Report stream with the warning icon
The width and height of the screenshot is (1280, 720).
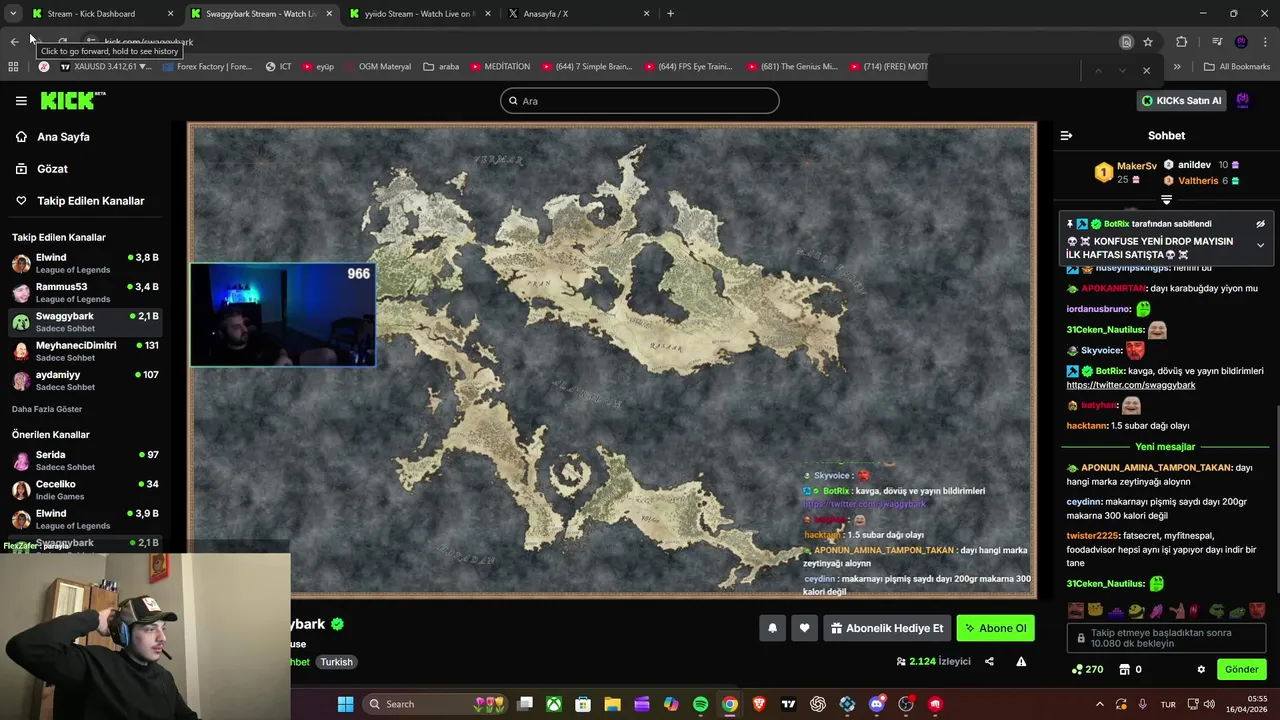(x=1021, y=661)
